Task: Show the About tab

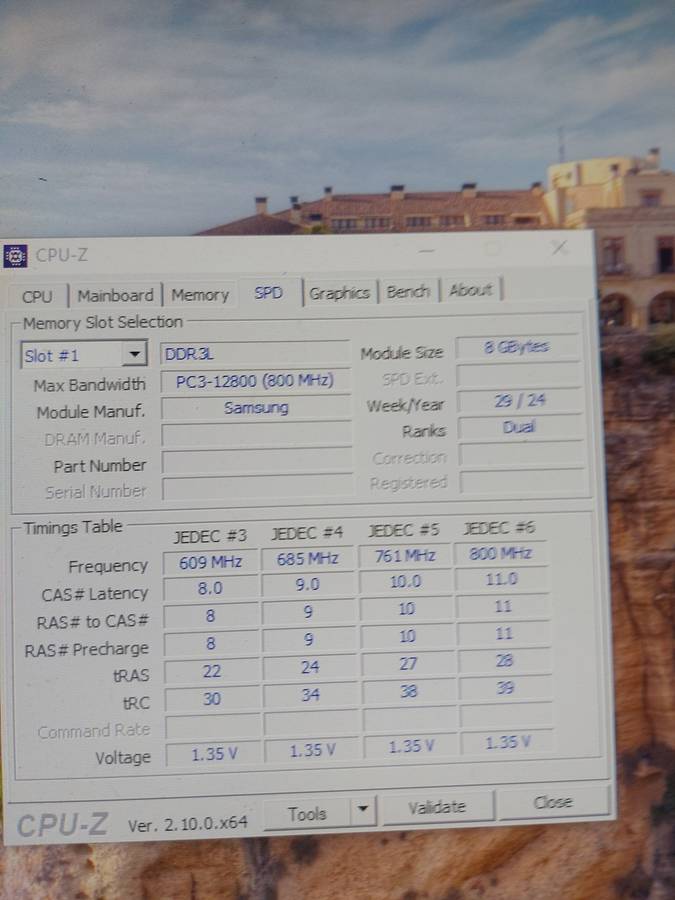Action: (470, 290)
